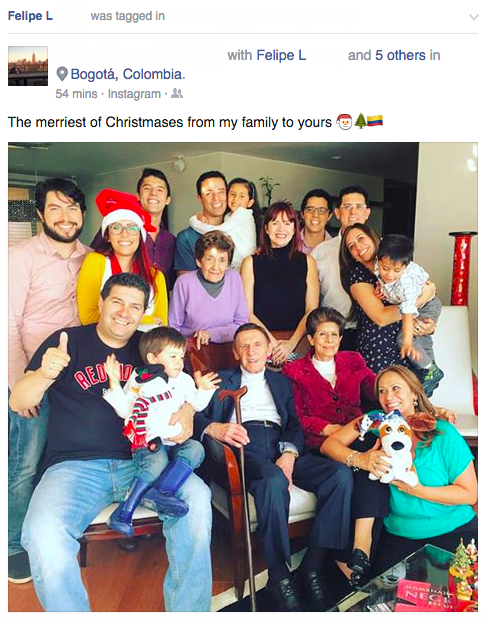Image resolution: width=488 pixels, height=624 pixels.
Task: Open the '54 mins' post timestamp
Action: click(76, 94)
